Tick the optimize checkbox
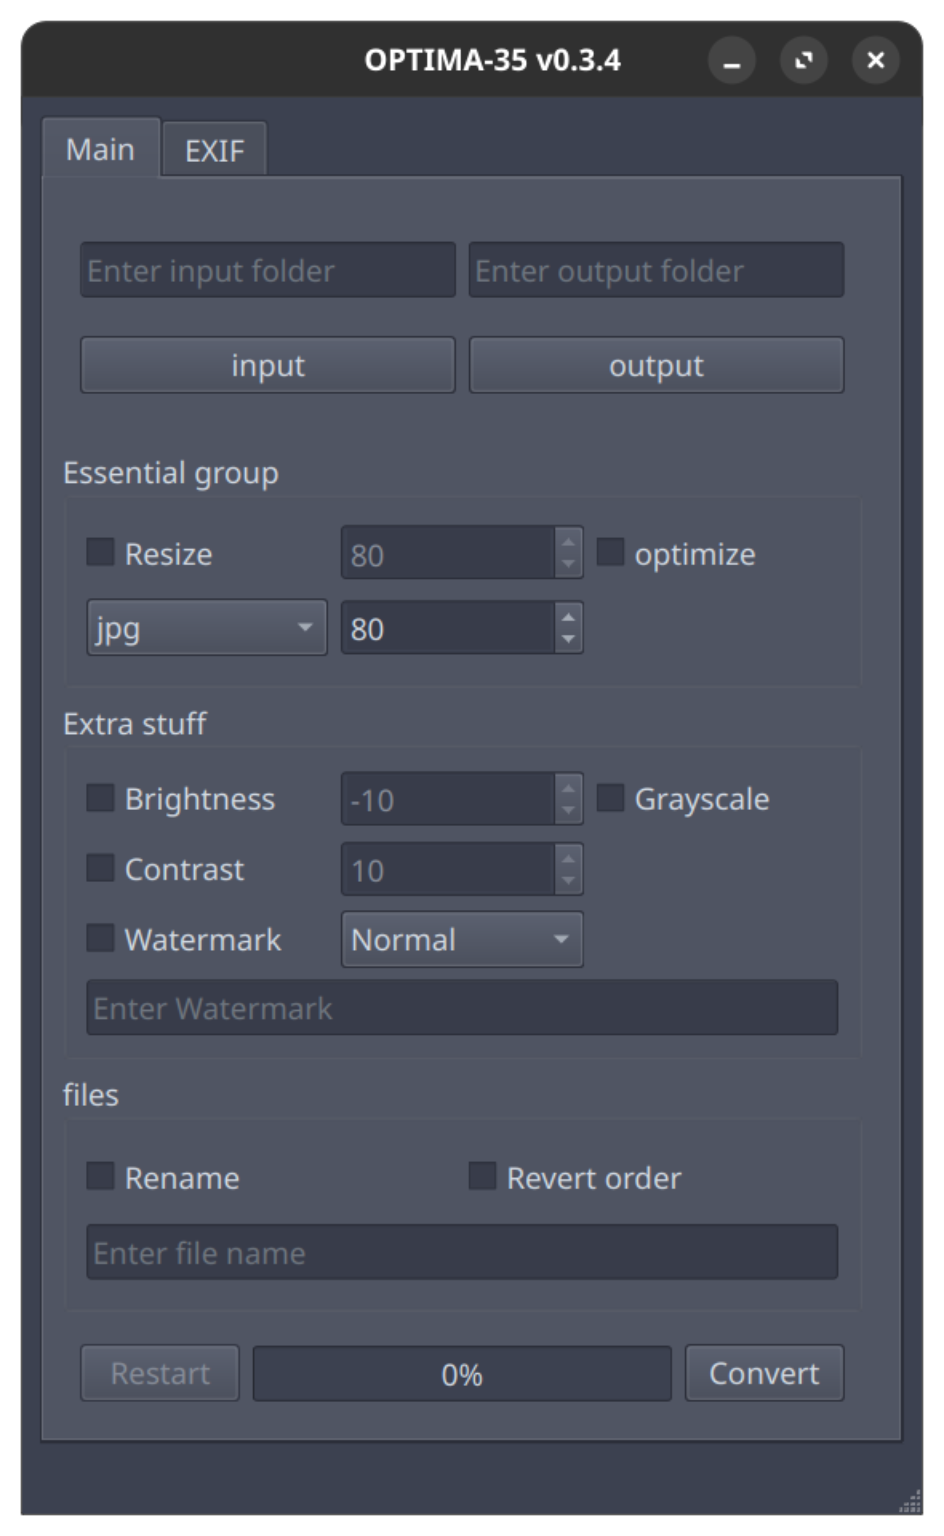Image resolution: width=944 pixels, height=1536 pixels. pos(610,552)
